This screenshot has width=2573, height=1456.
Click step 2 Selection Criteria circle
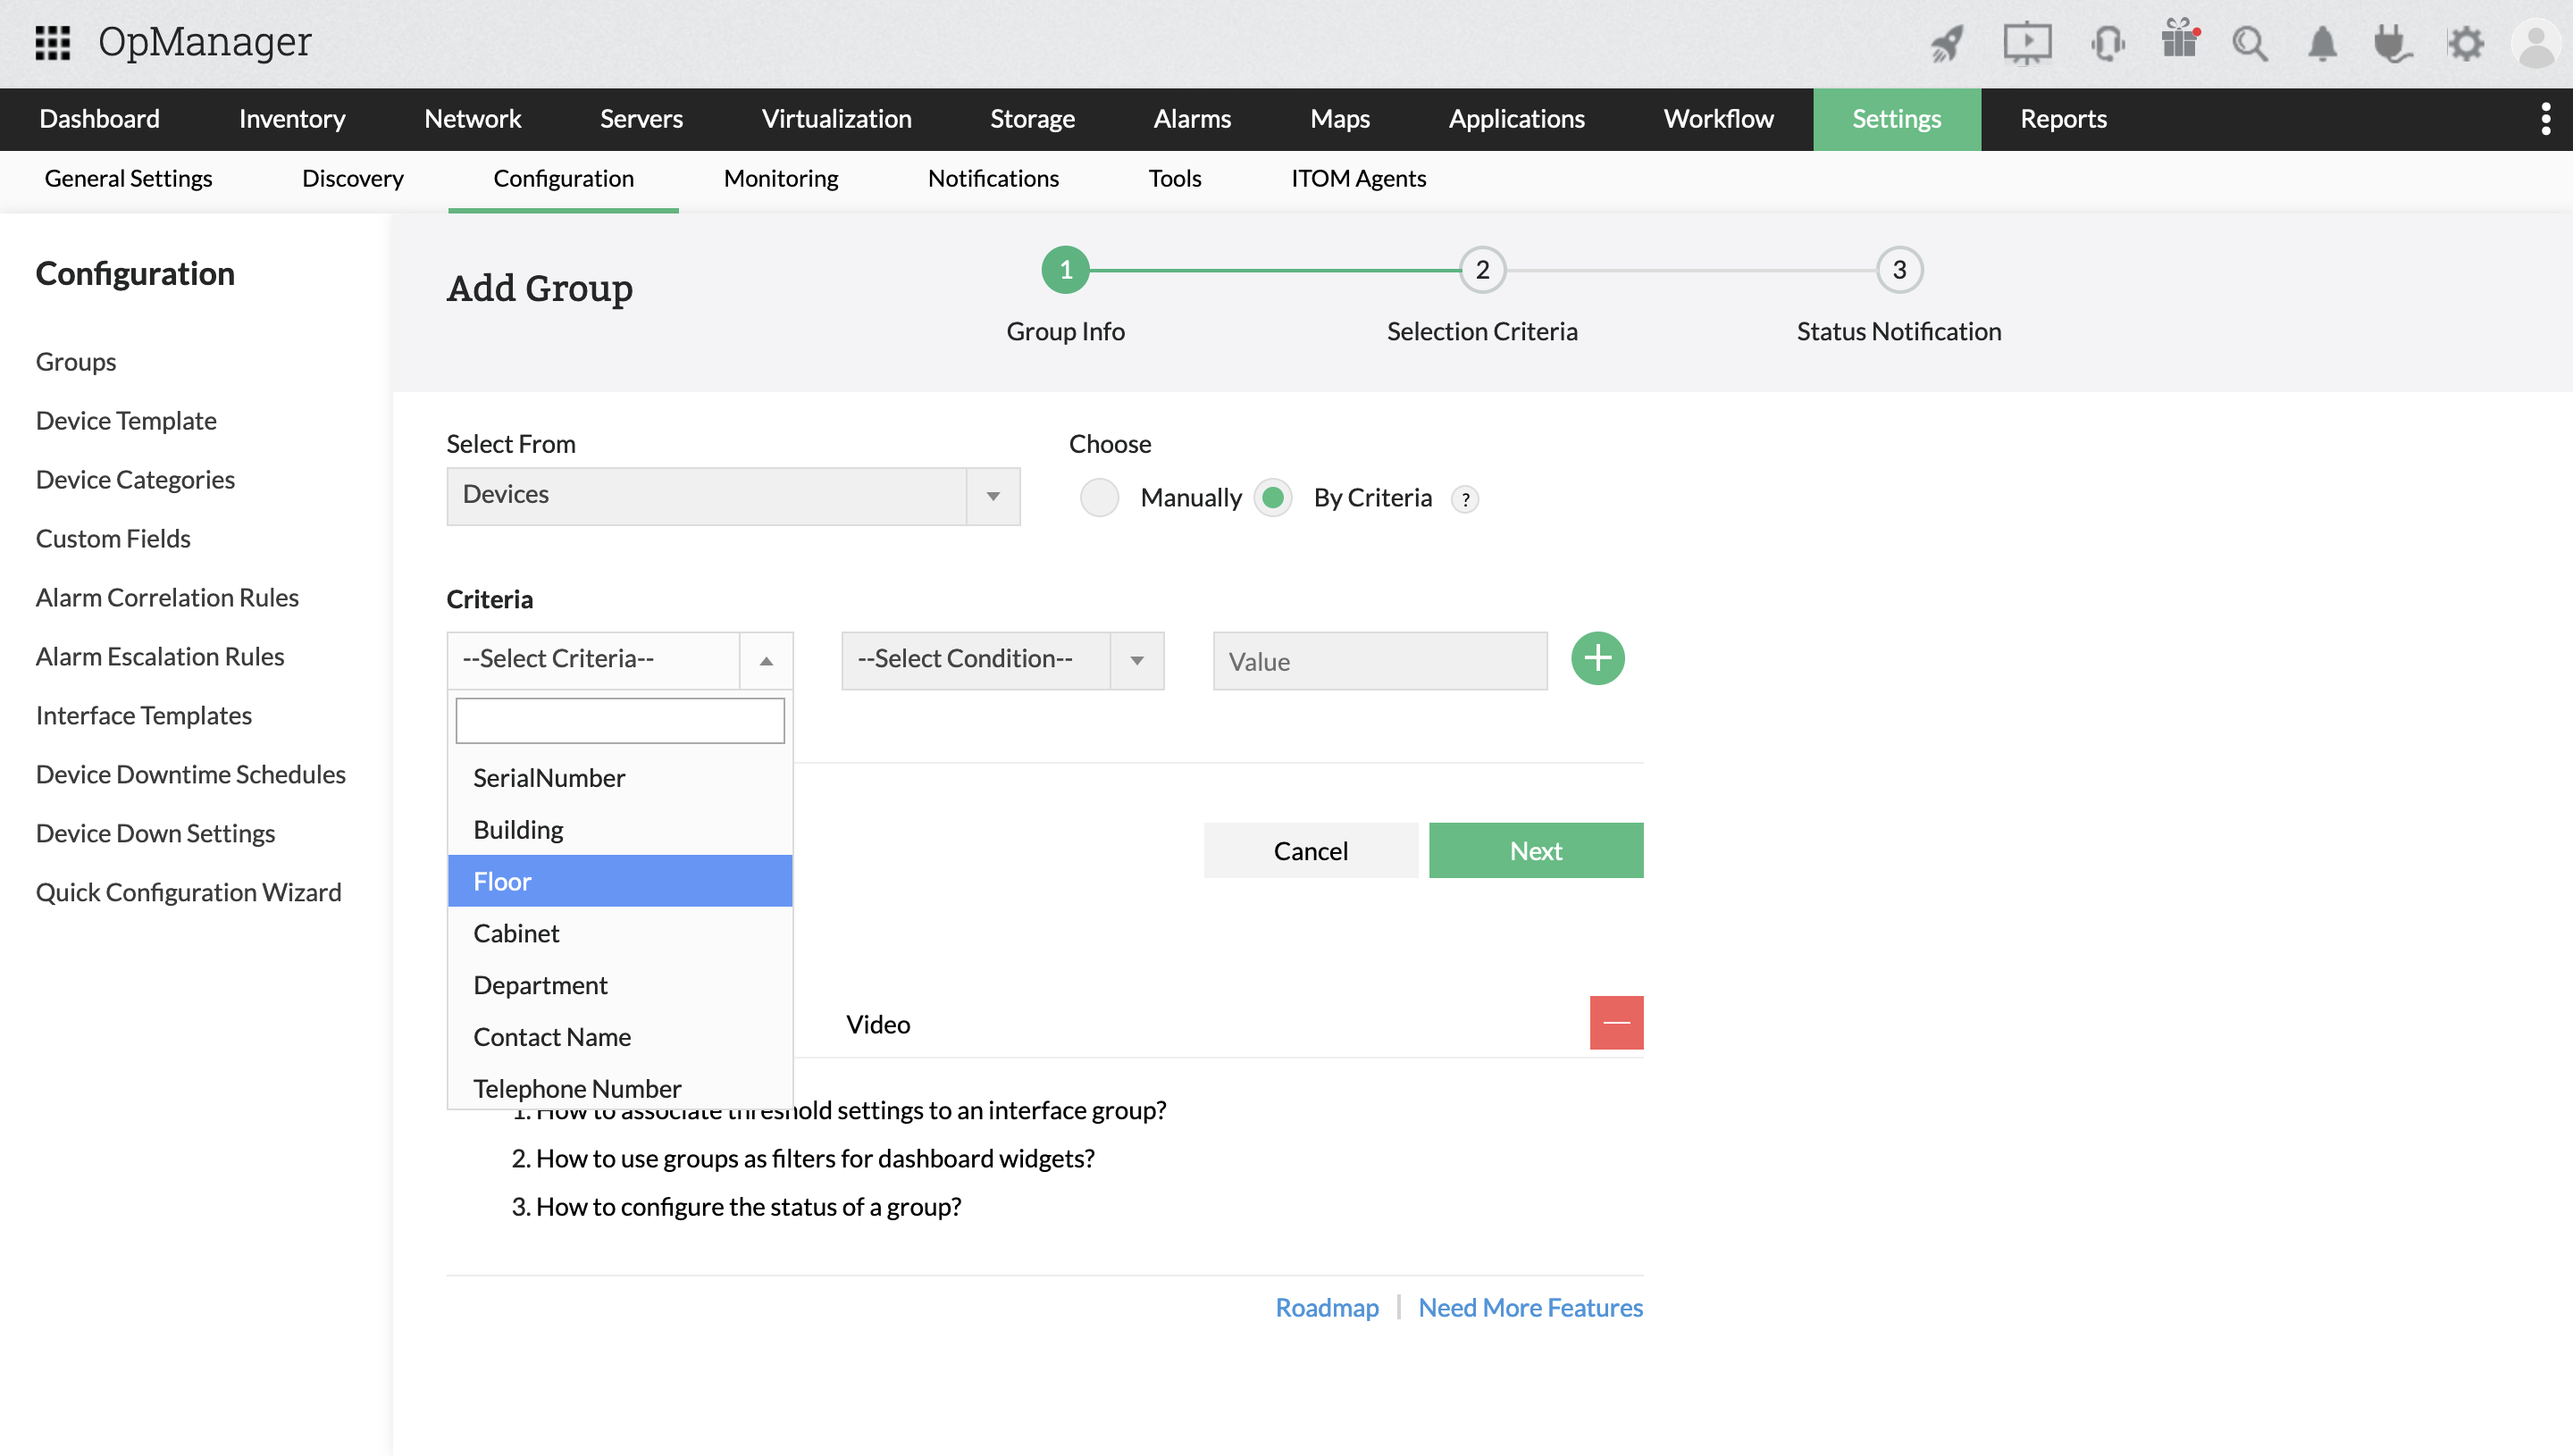pos(1482,270)
